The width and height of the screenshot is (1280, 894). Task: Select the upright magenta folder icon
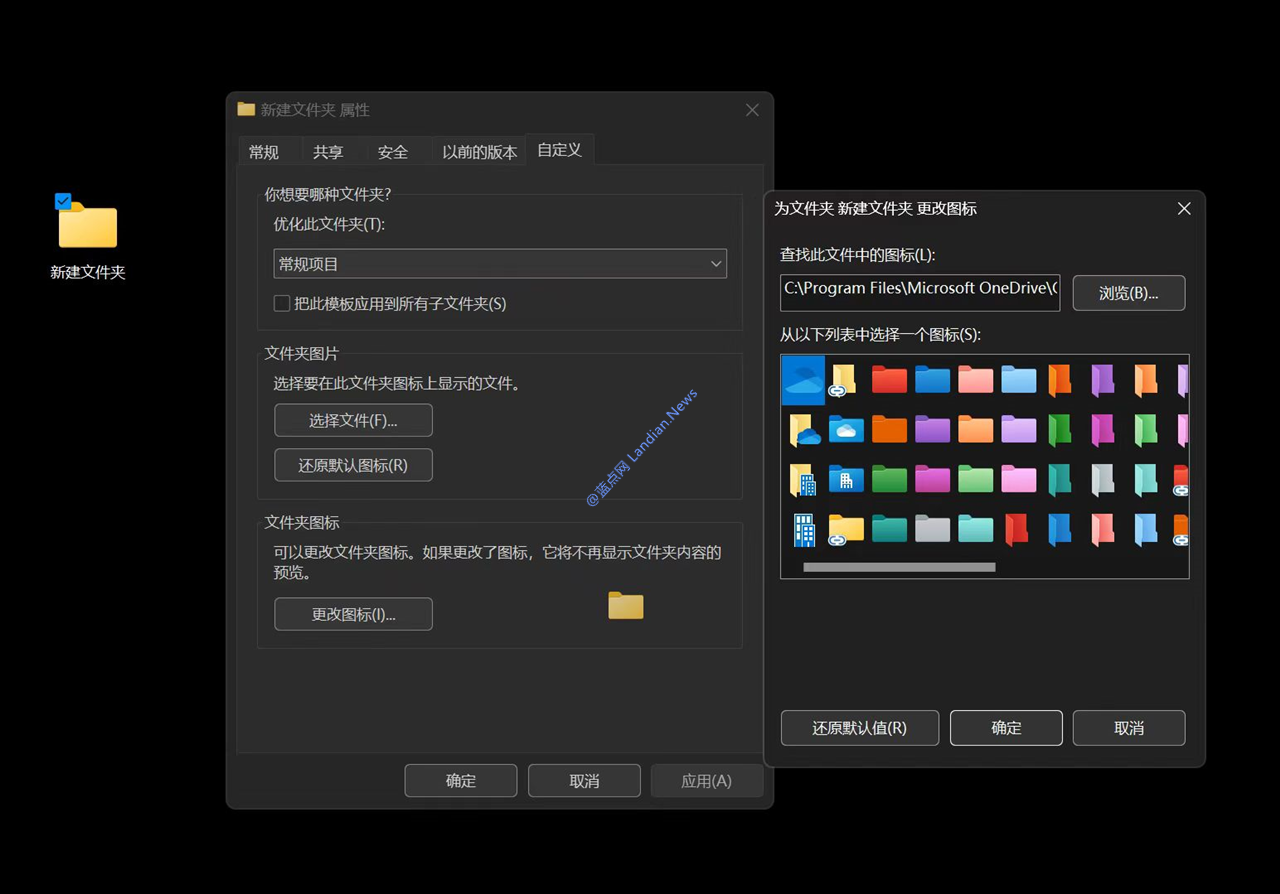1103,430
